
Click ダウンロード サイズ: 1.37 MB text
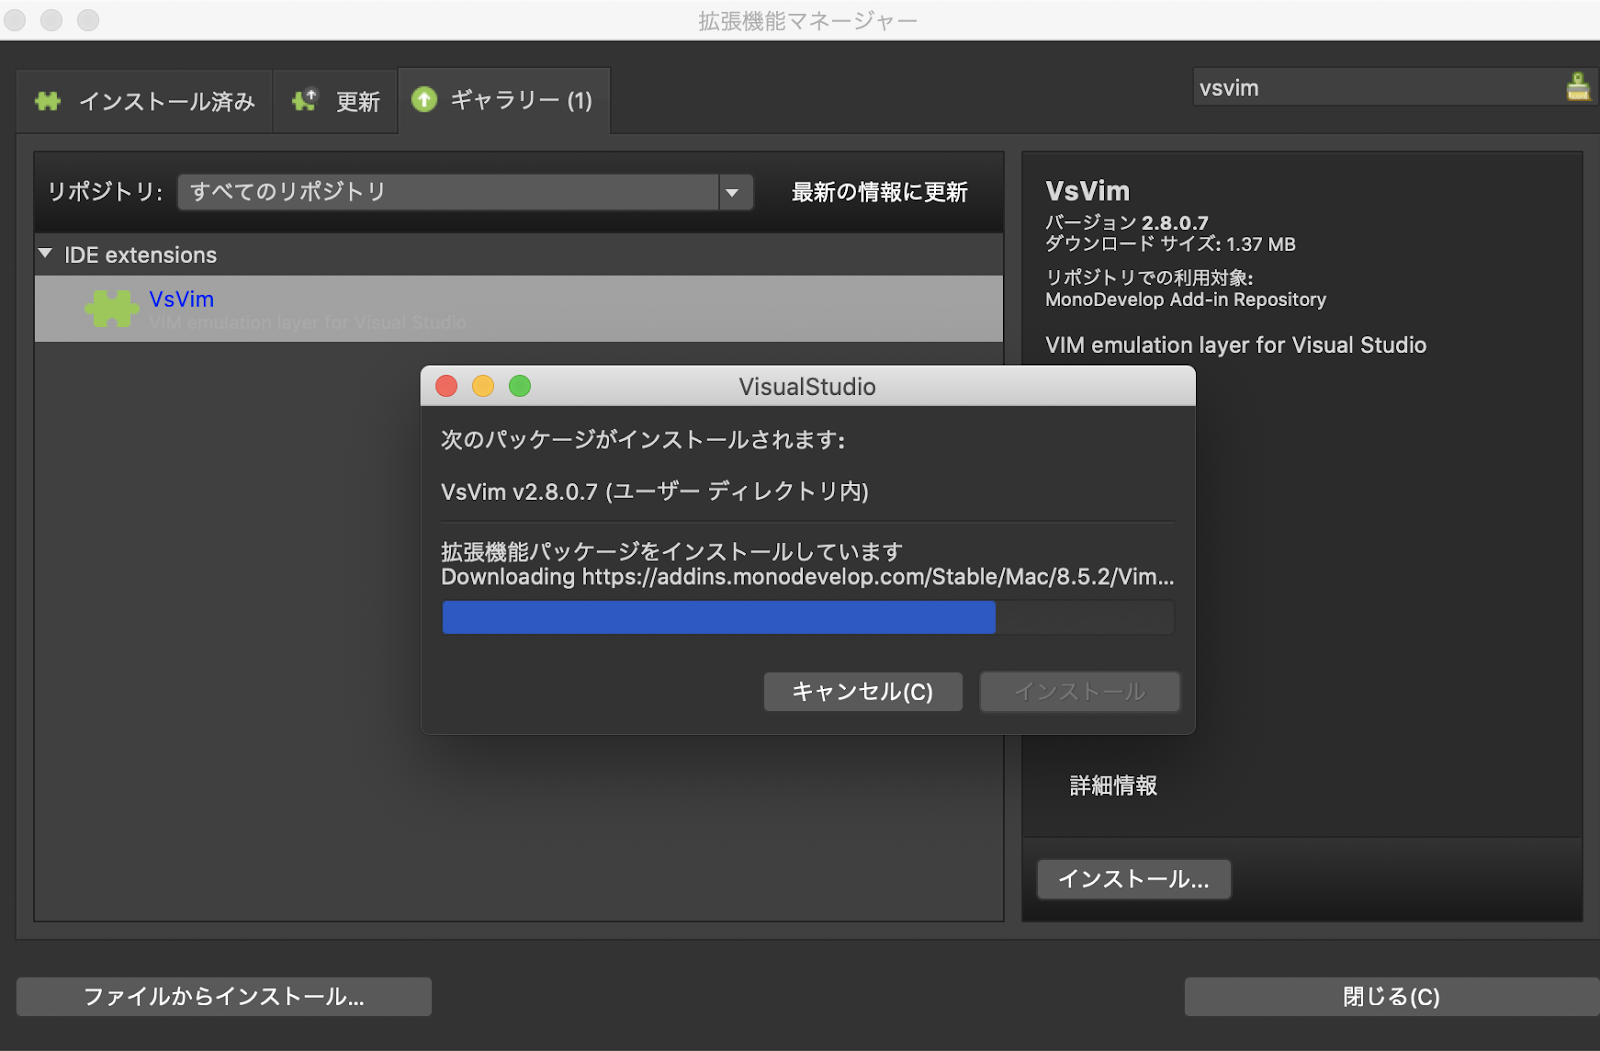1171,244
